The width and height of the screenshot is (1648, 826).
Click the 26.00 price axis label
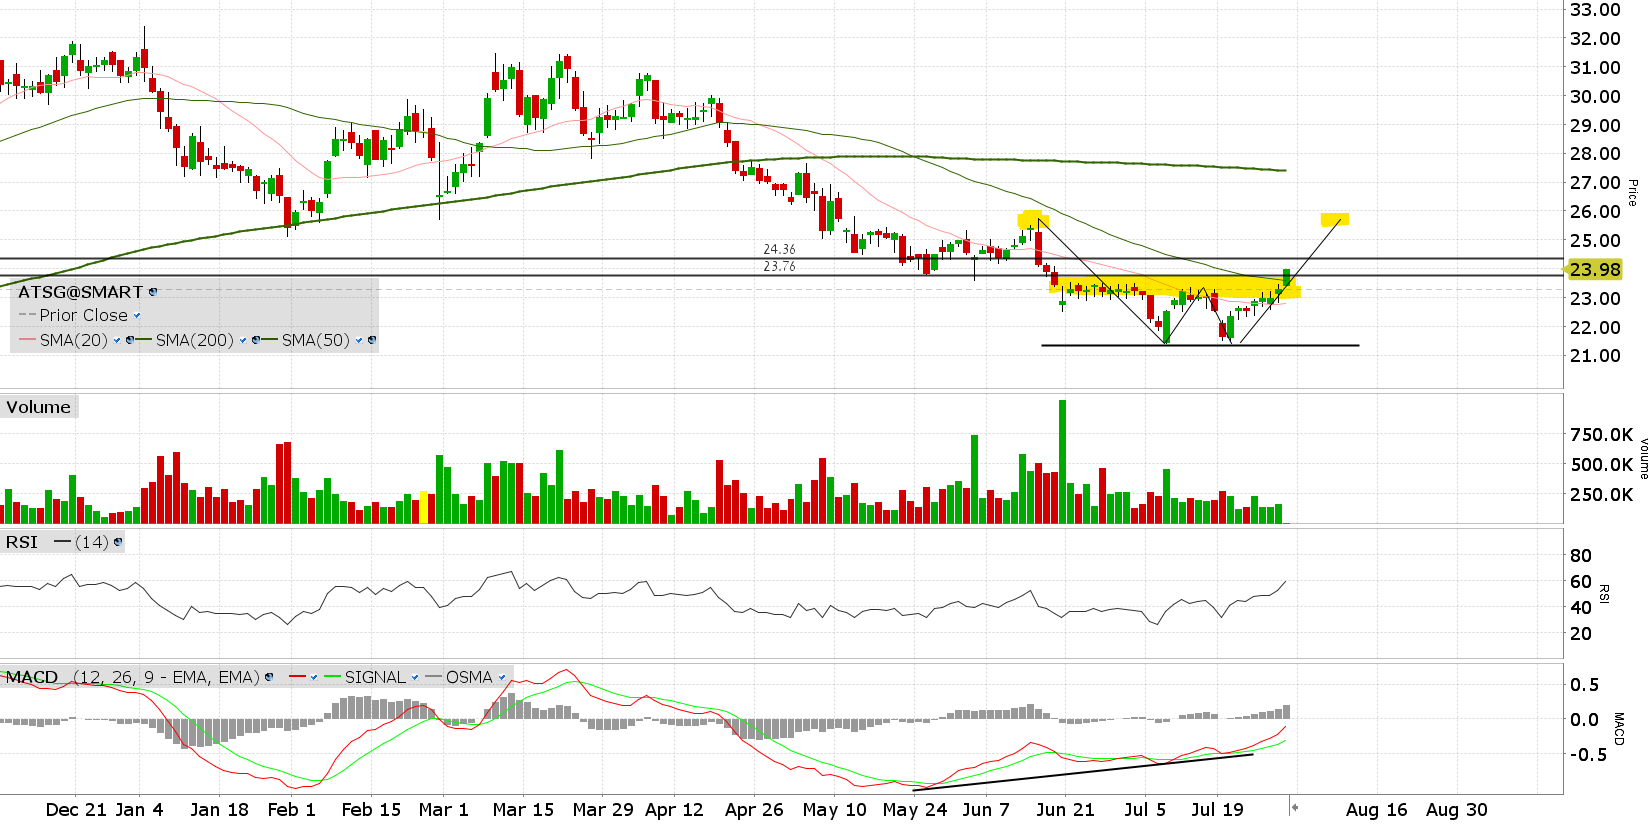1595,212
